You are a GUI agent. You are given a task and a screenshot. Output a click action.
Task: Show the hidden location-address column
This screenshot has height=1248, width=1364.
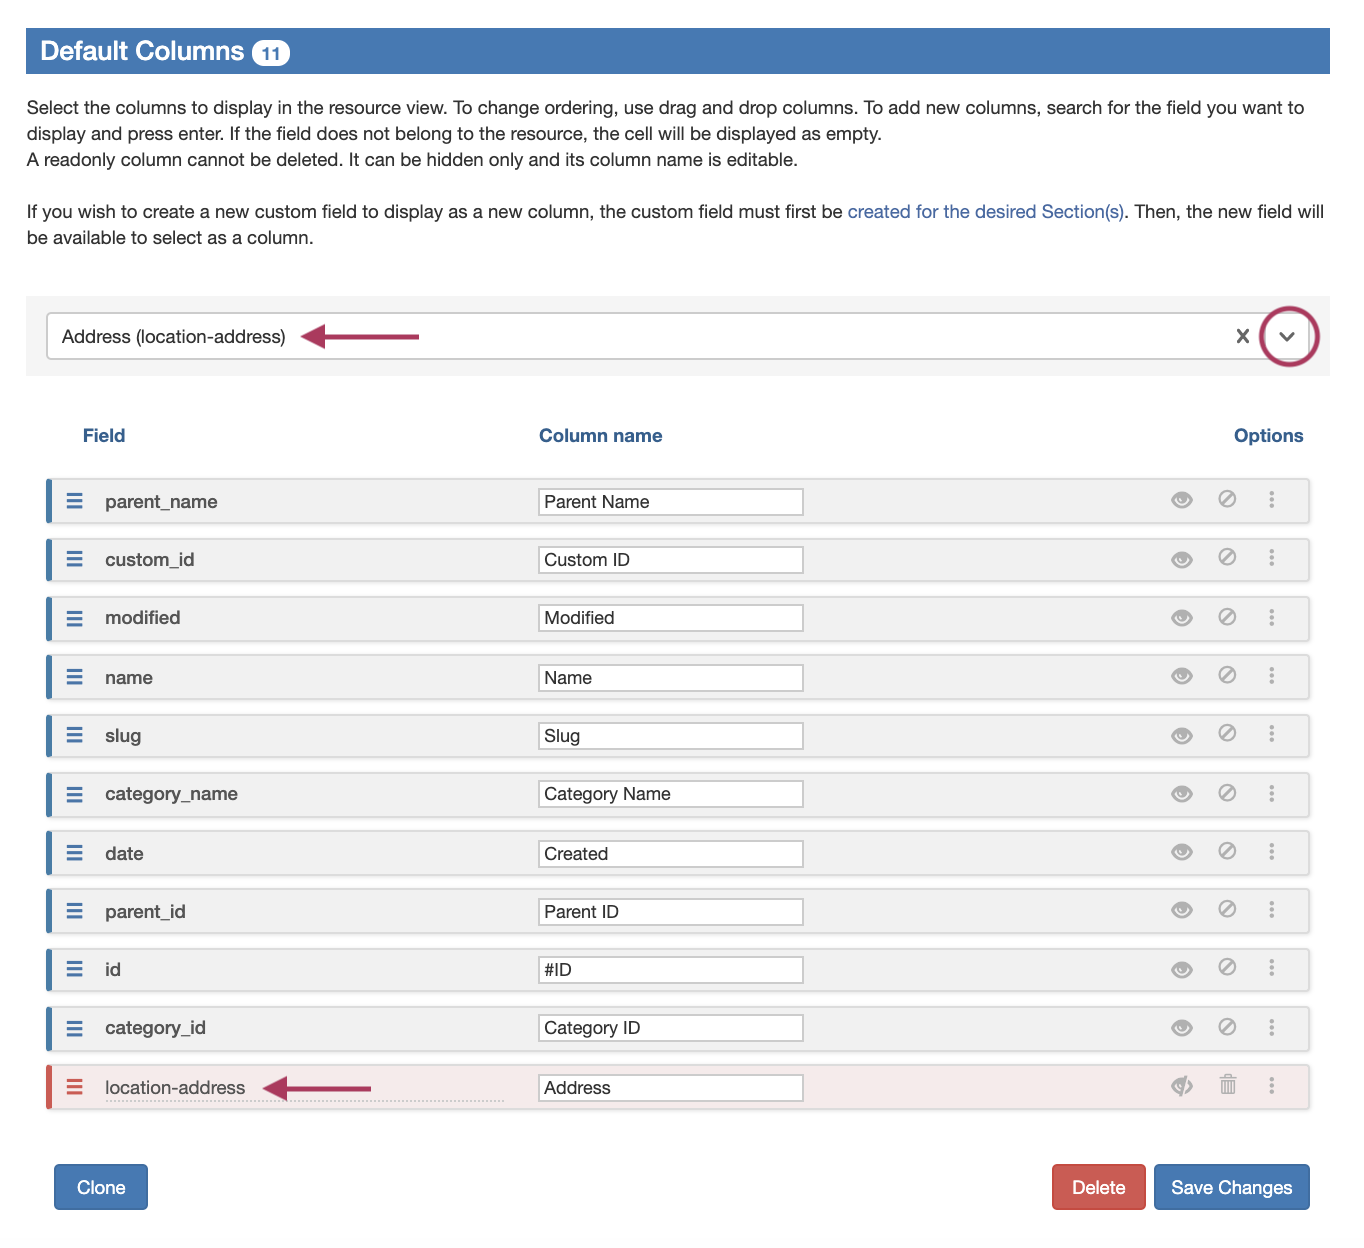(x=1182, y=1086)
